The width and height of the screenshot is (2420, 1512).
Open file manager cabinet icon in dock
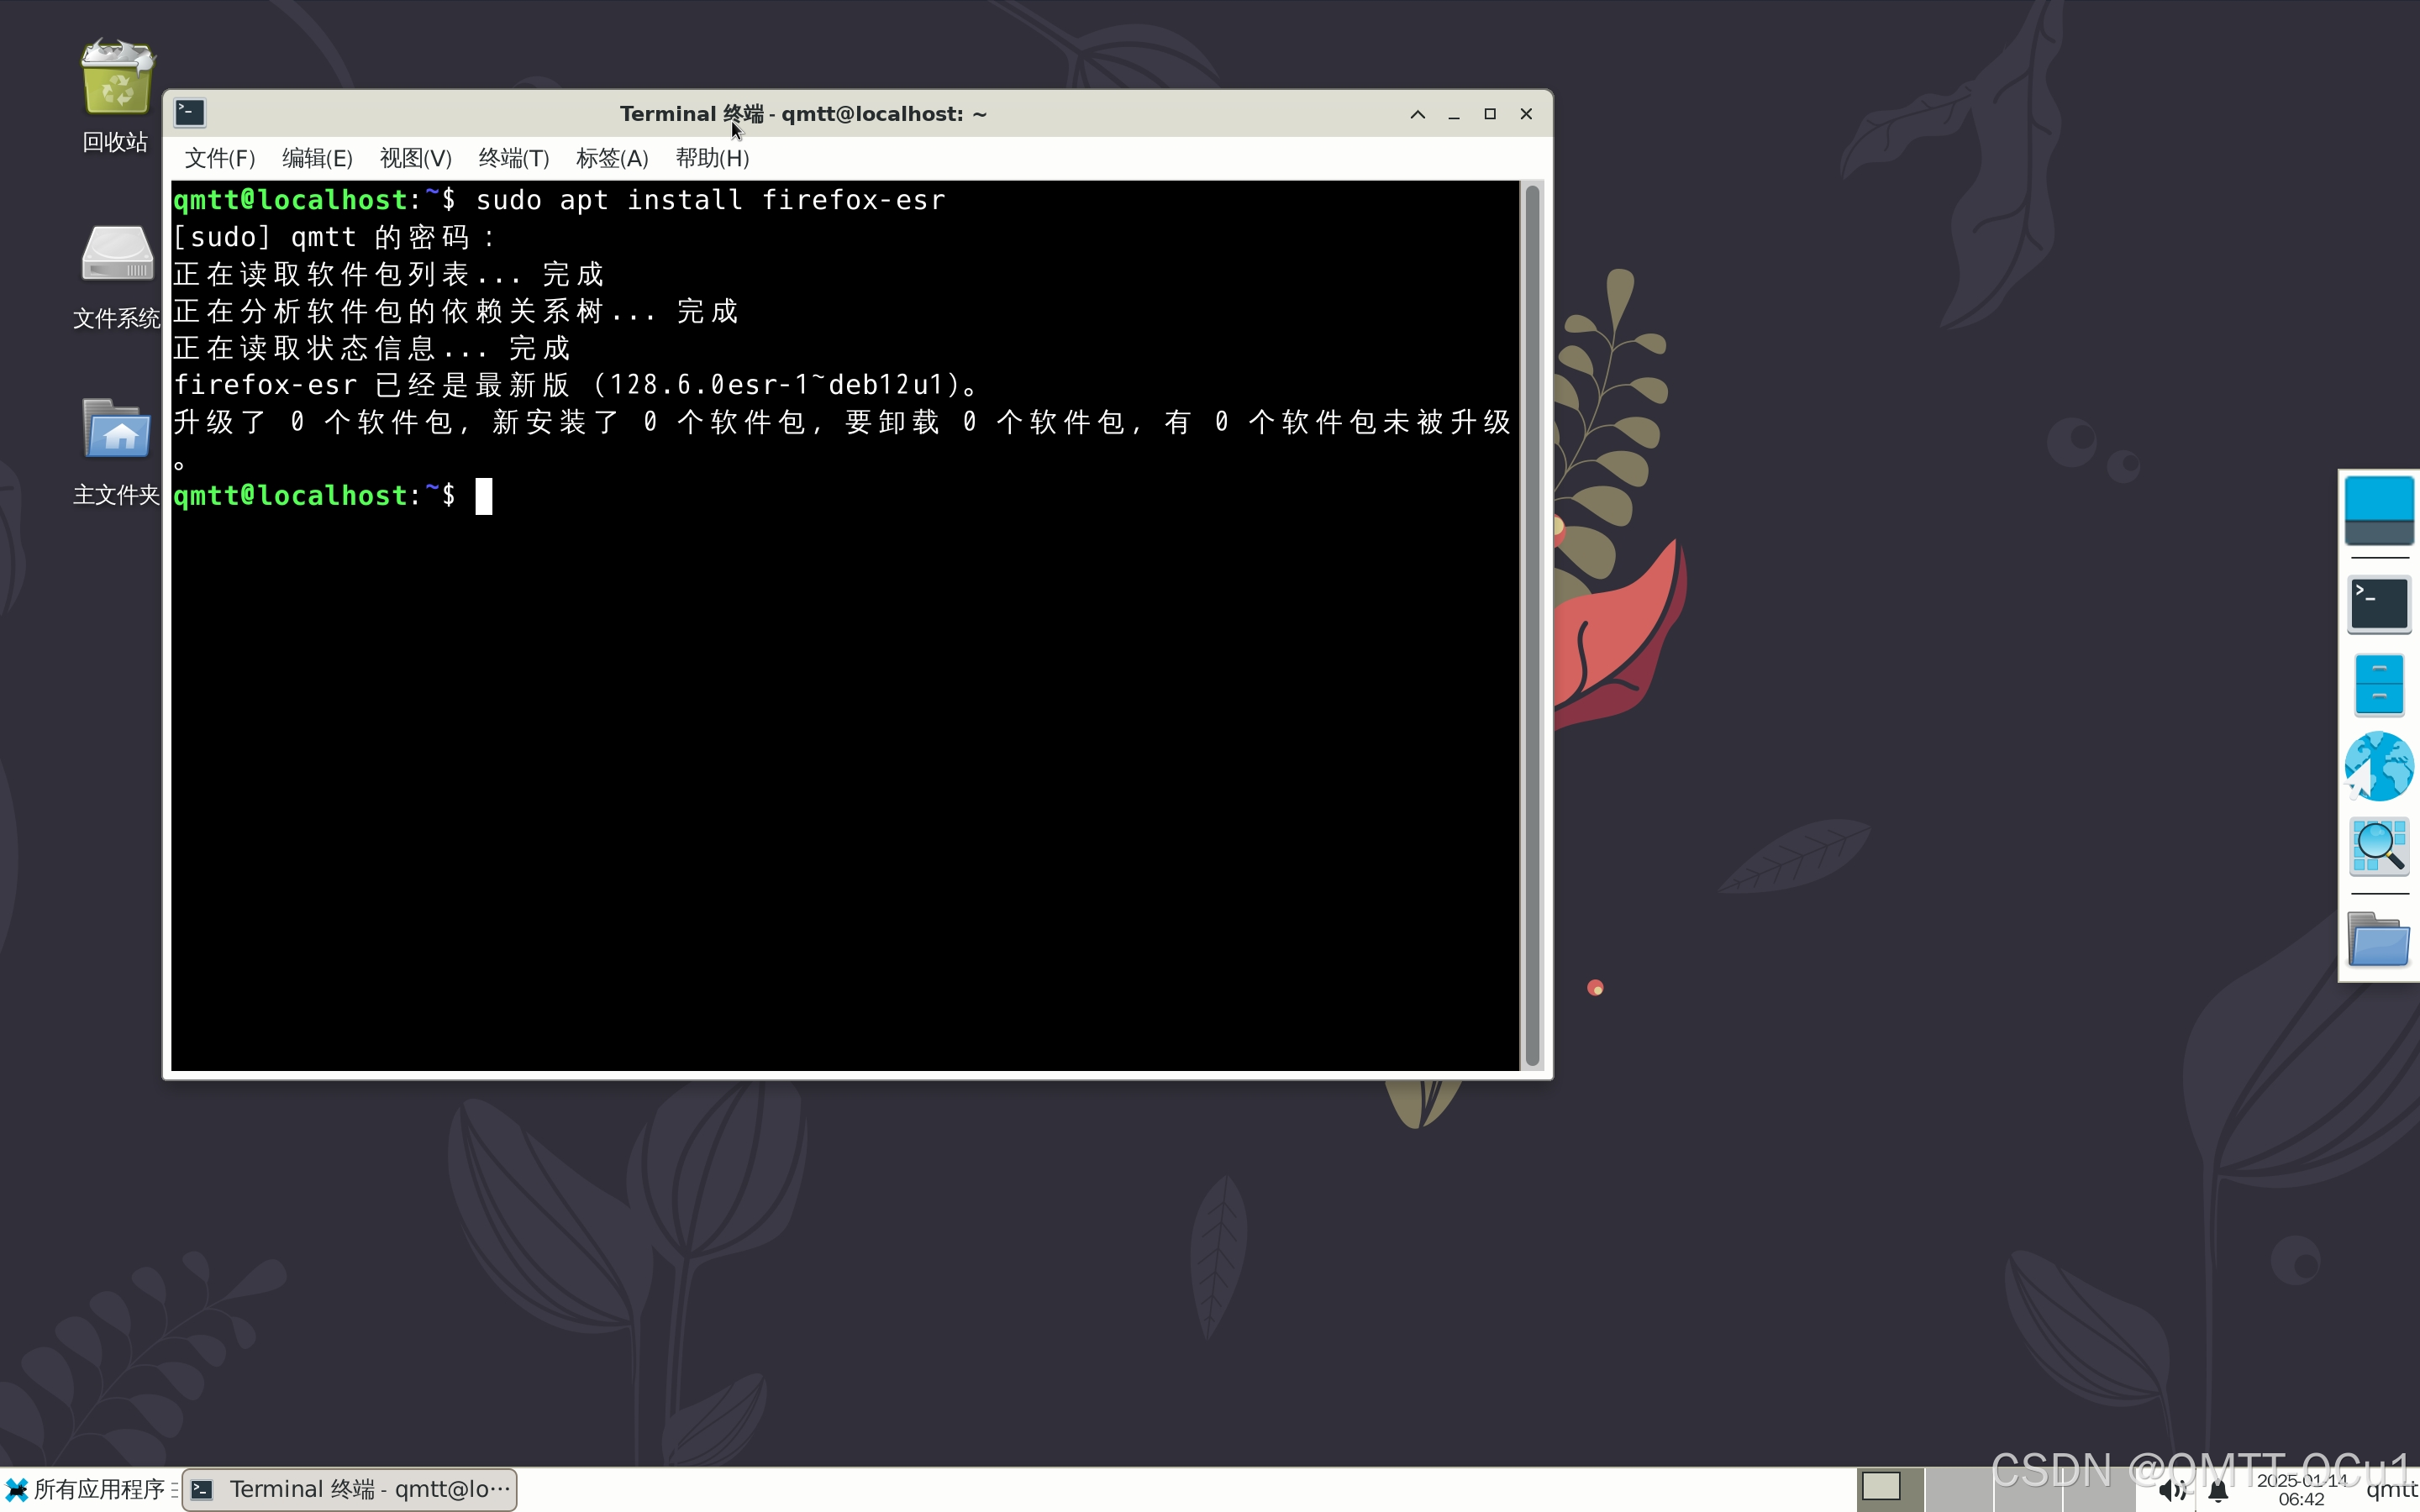2378,685
